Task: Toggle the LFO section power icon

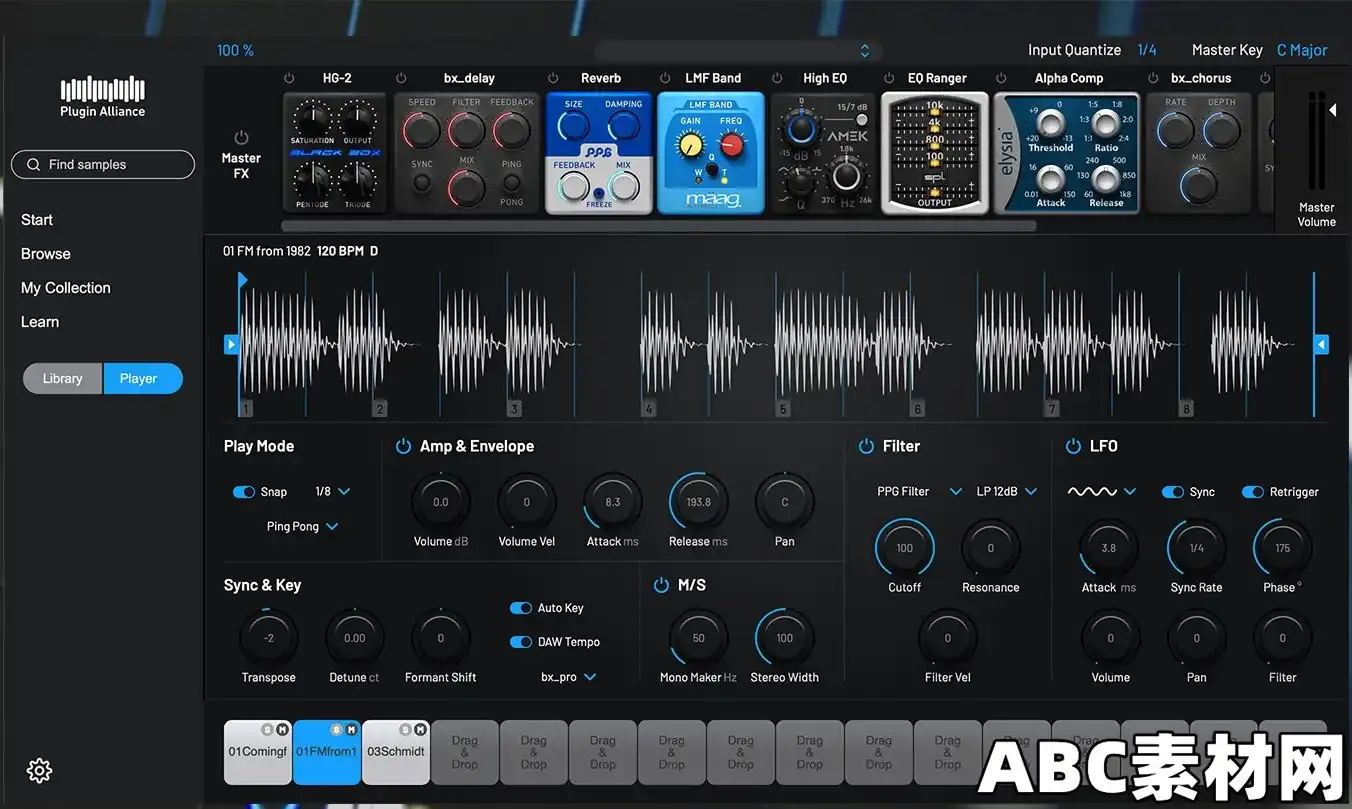Action: 1073,446
